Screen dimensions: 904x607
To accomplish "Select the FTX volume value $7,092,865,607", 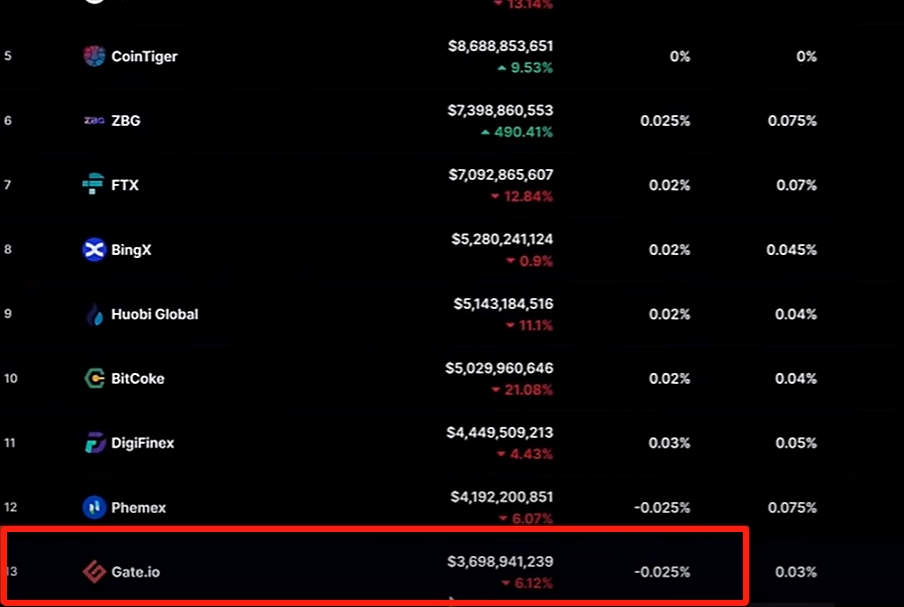I will pos(500,175).
